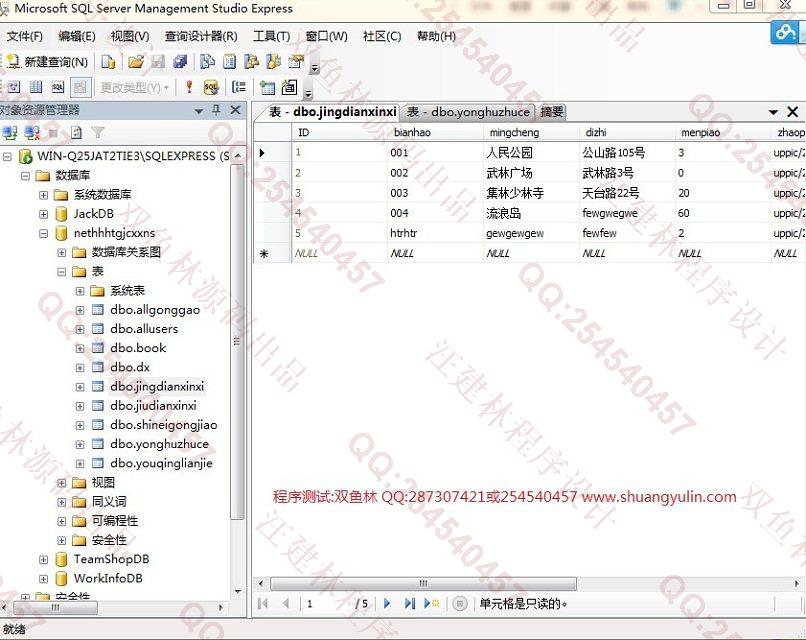Collapse the nethhhtgjcxxns database node

coord(44,233)
